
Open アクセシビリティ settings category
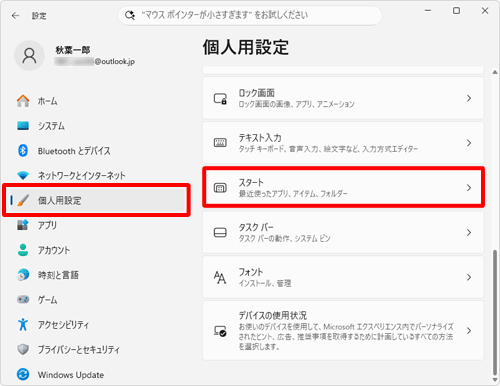click(97, 324)
